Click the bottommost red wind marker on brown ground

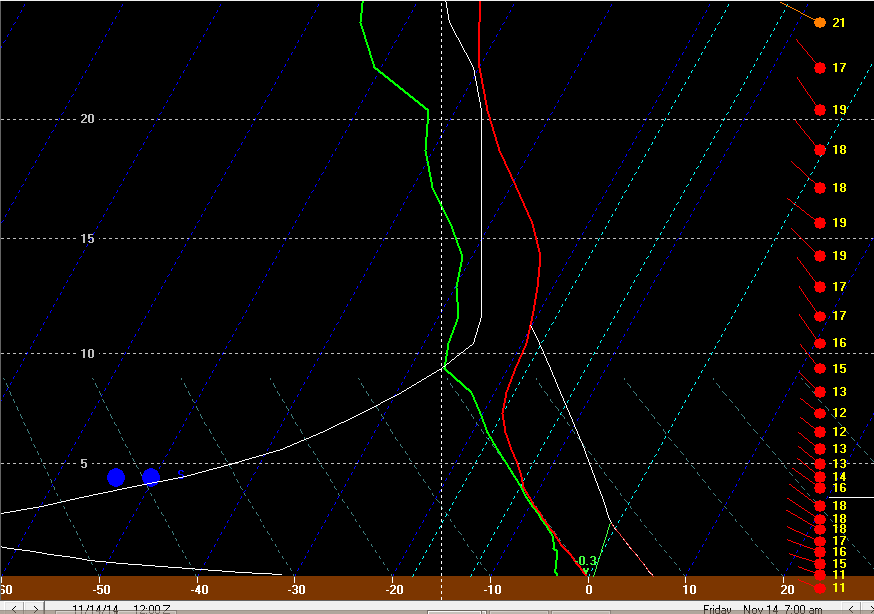coord(820,588)
